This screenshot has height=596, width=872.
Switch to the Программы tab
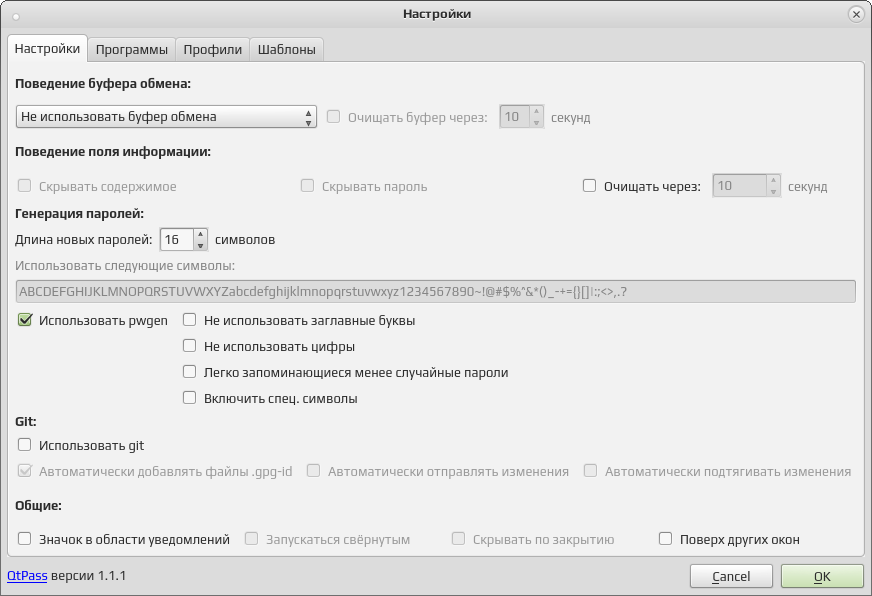pyautogui.click(x=132, y=49)
